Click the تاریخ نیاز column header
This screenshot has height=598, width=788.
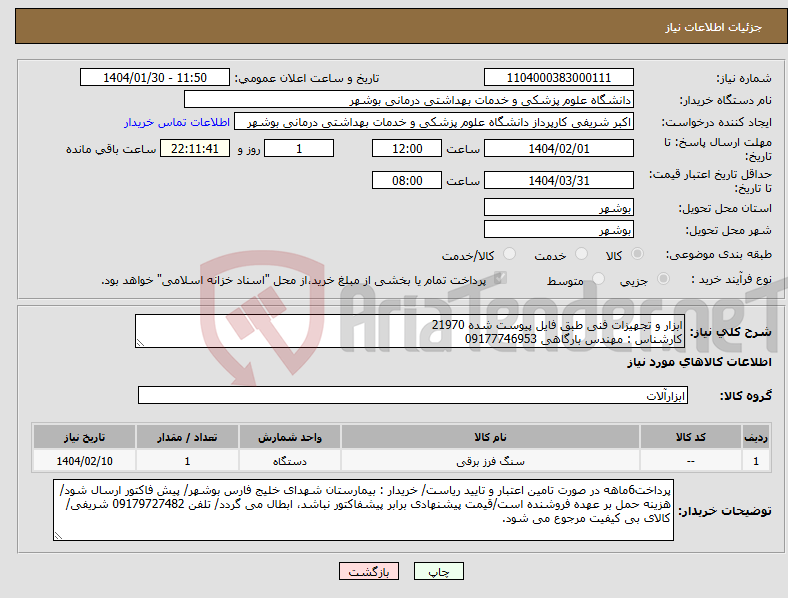coord(84,437)
